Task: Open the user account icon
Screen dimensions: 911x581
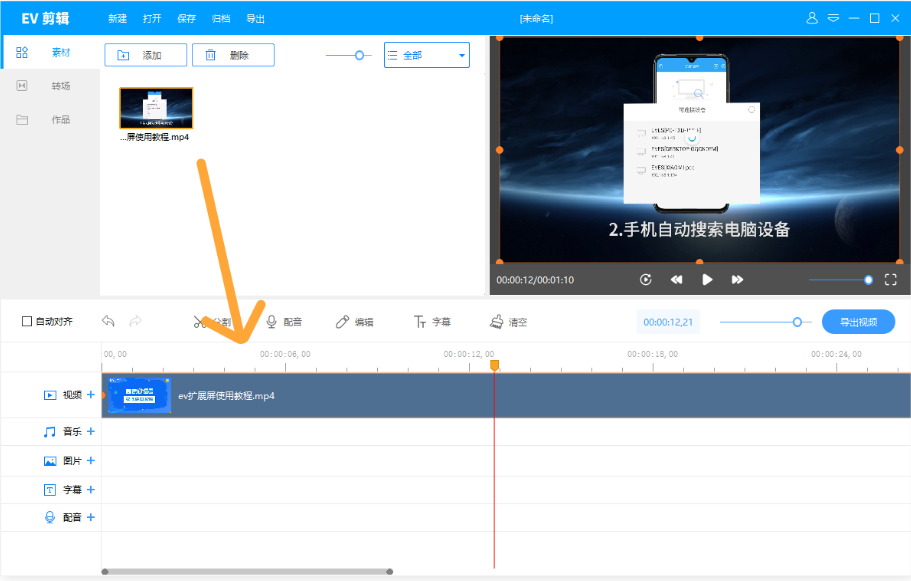Action: [x=812, y=18]
